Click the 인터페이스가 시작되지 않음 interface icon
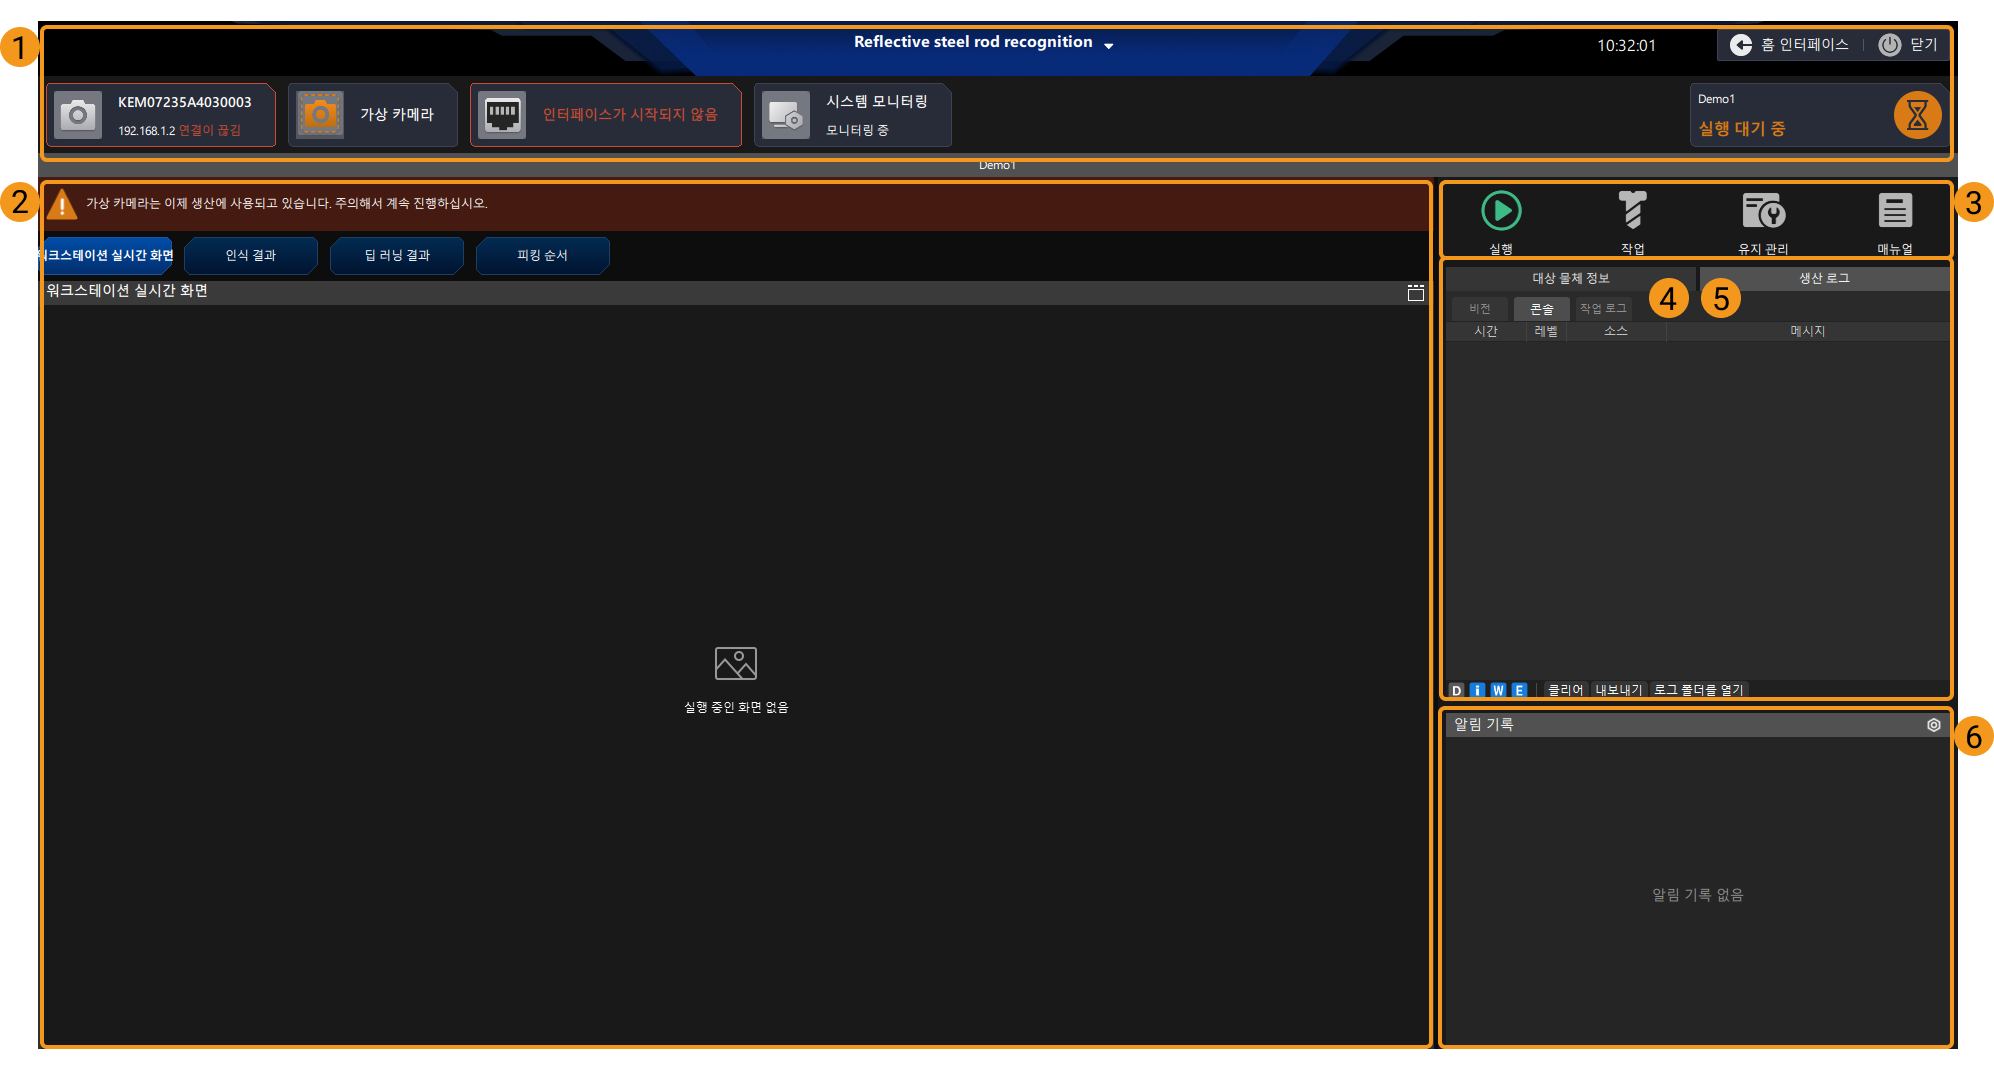The height and width of the screenshot is (1078, 1994). coord(502,115)
